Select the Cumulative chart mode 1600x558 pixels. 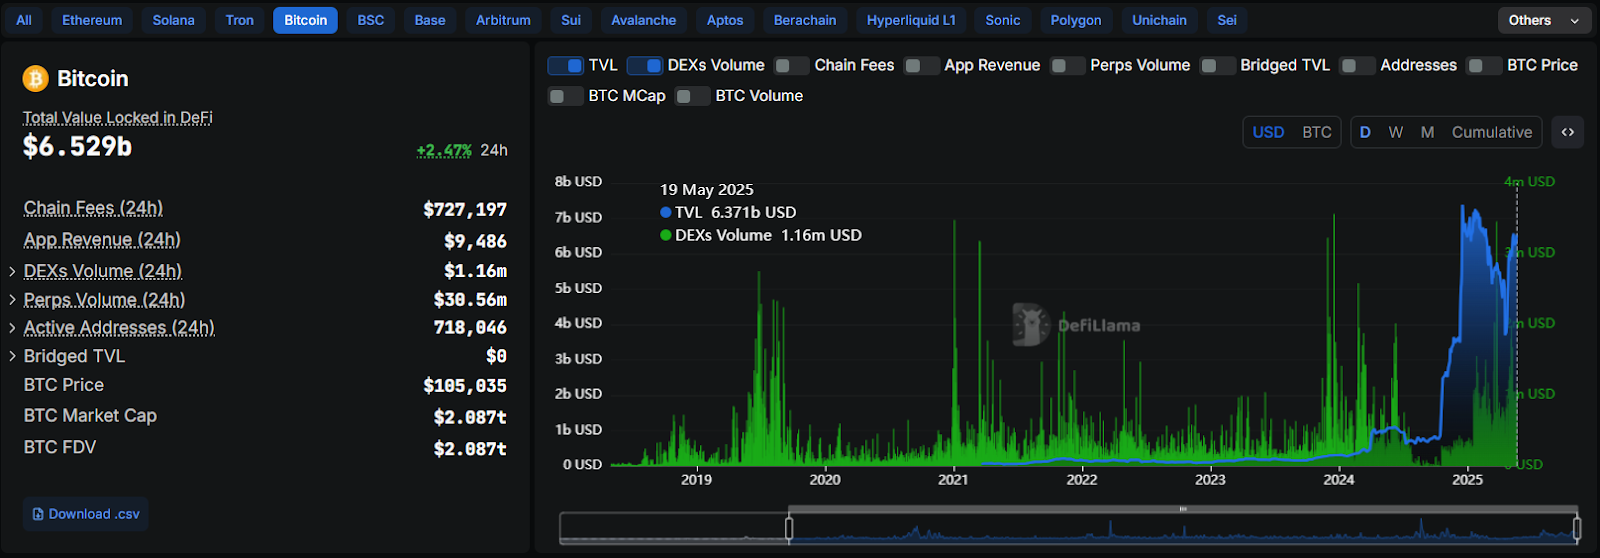(1492, 132)
